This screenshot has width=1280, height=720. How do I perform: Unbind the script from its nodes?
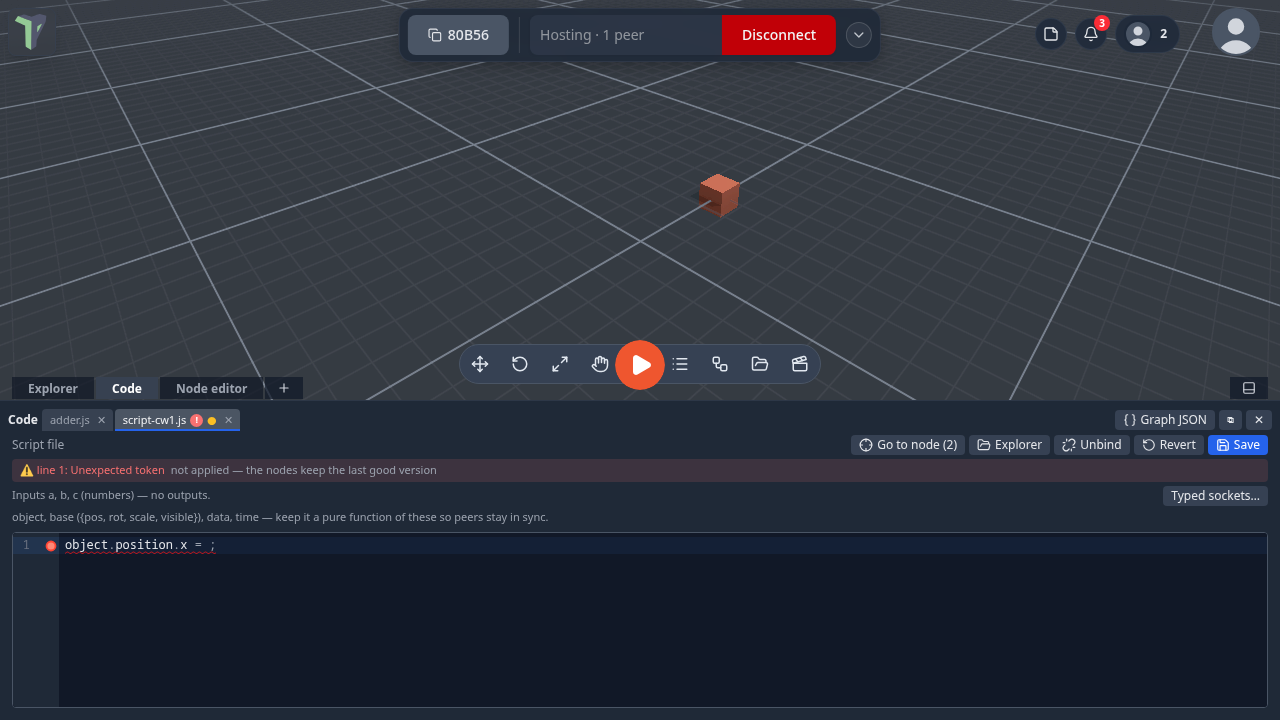coord(1092,445)
